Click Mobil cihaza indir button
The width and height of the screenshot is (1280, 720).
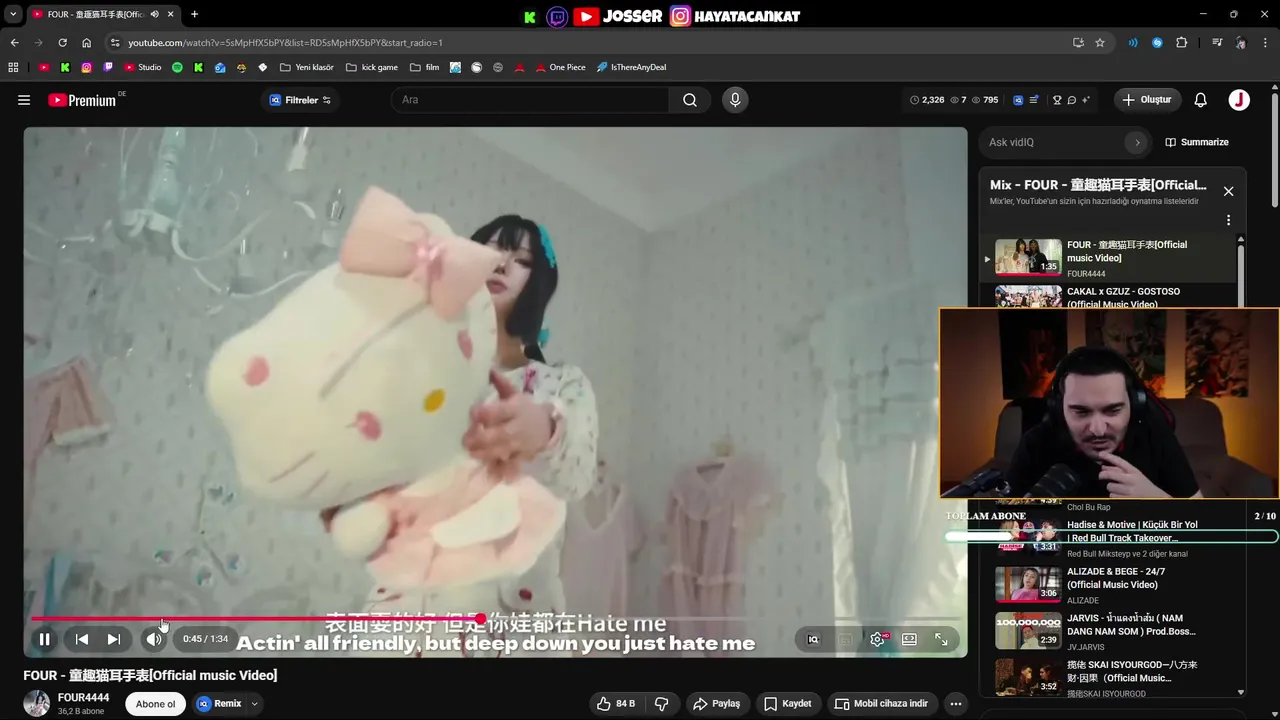(881, 704)
